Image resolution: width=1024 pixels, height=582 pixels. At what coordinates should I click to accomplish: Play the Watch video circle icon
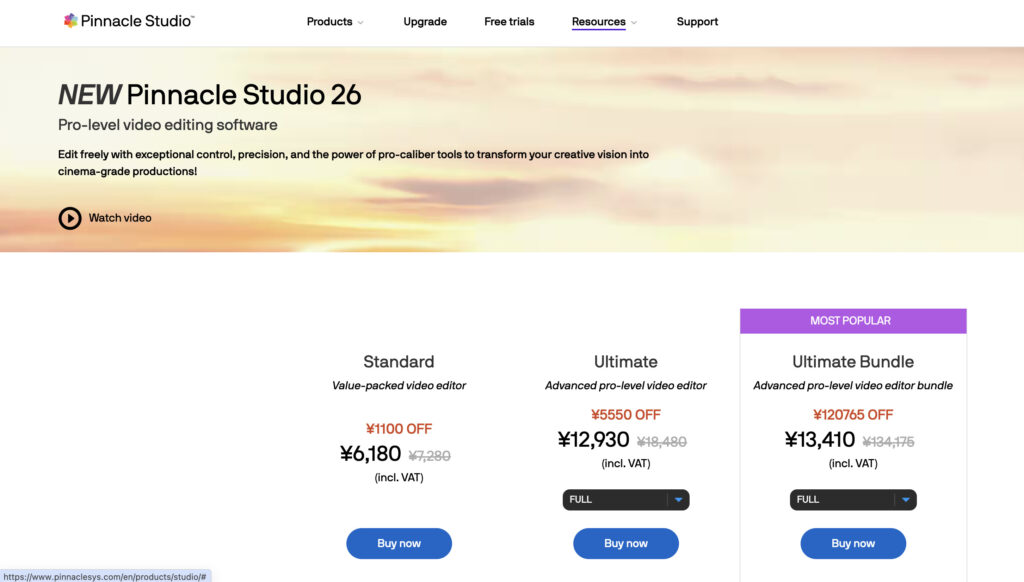[x=70, y=218]
